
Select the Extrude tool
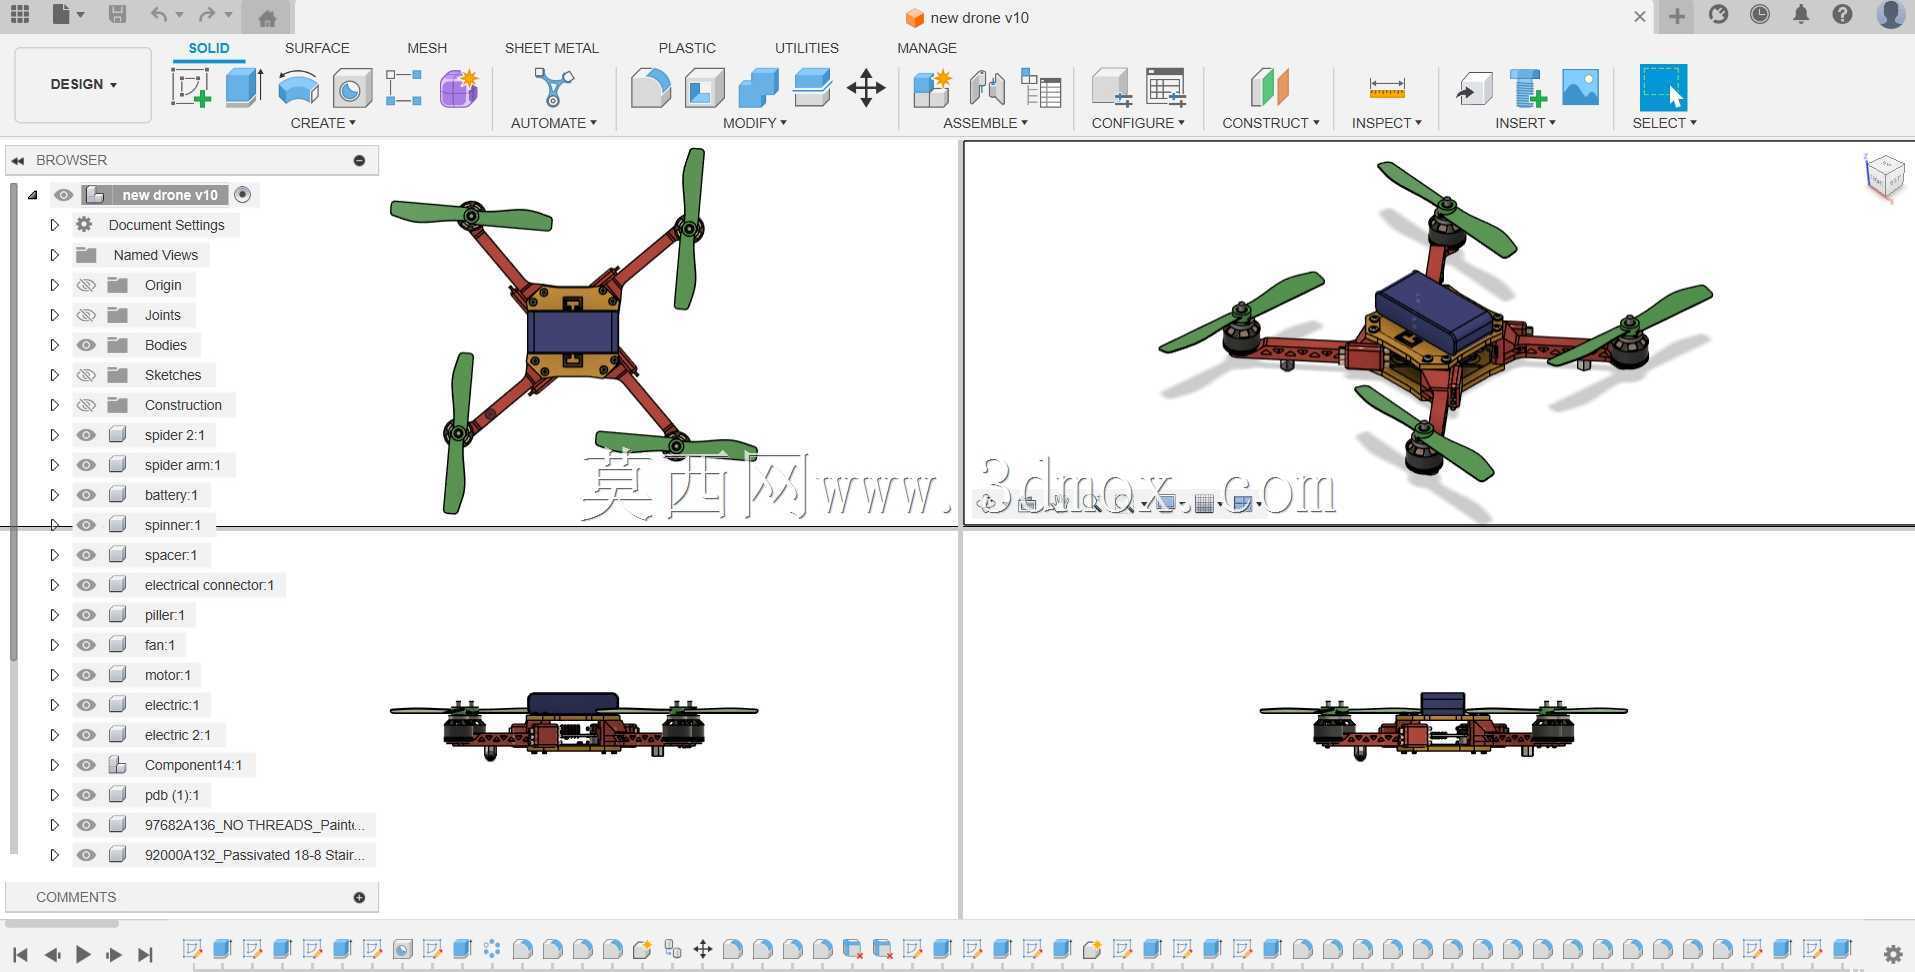pos(244,88)
